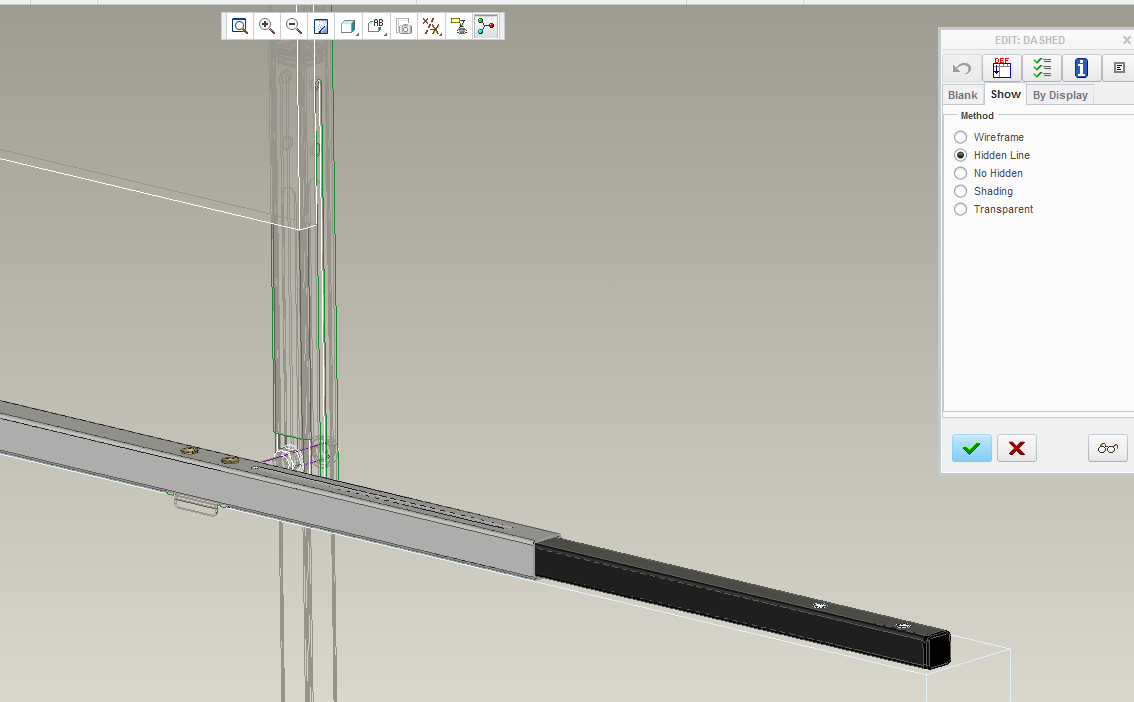1134x702 pixels.
Task: Activate the Zoom Out tool
Action: (294, 27)
